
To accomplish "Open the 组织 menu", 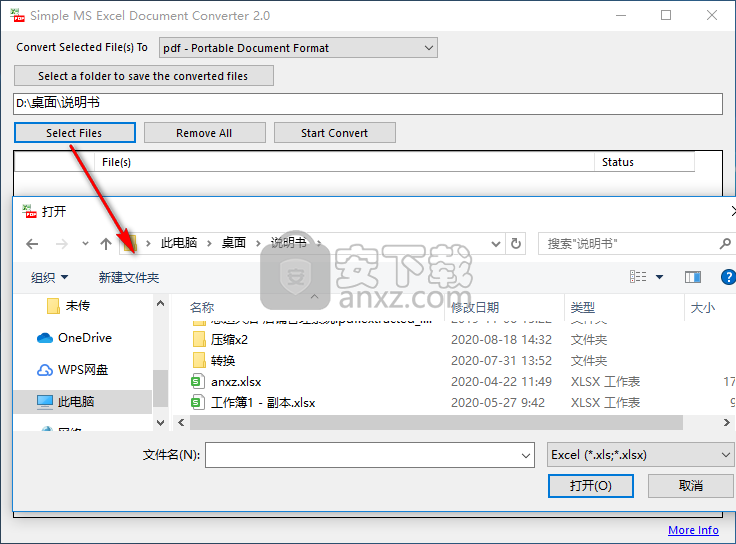I will (x=49, y=277).
